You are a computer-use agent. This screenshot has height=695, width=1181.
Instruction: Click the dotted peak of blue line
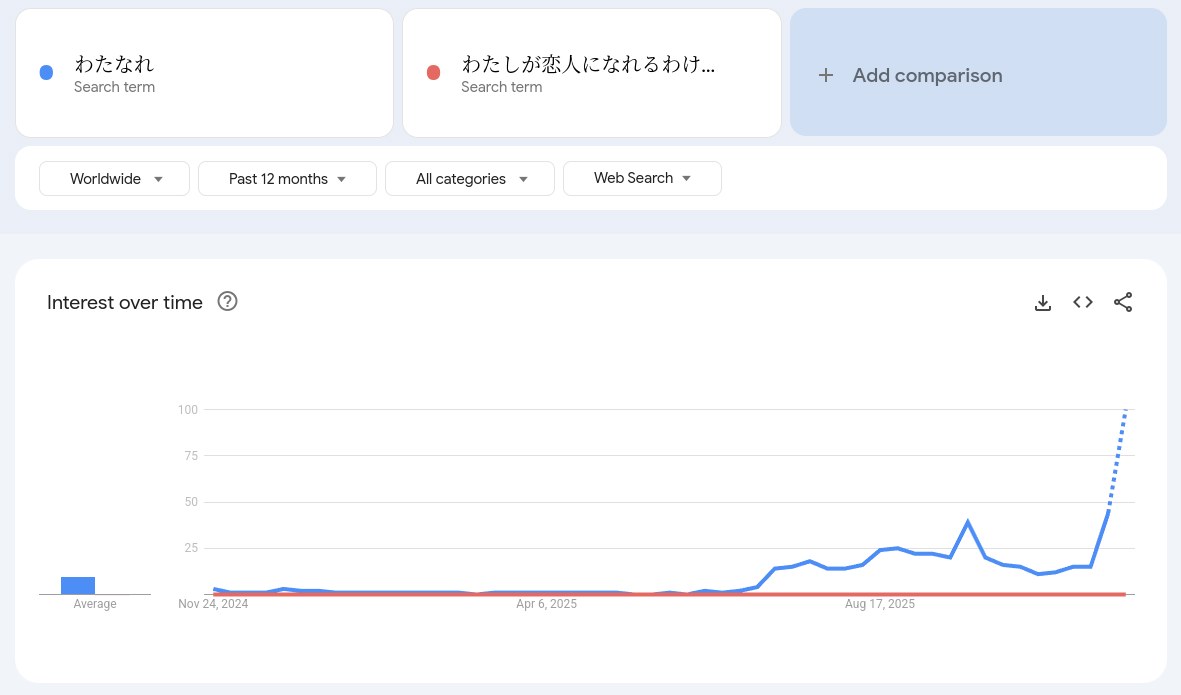coord(1125,412)
